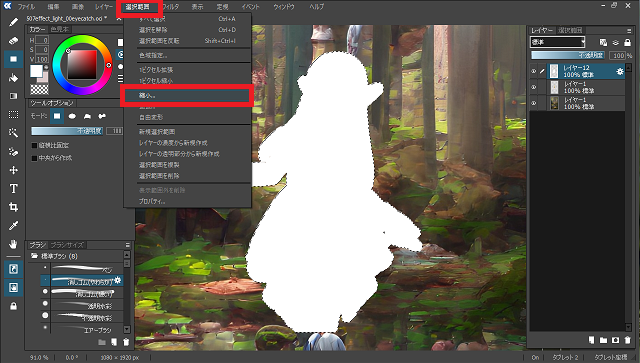Open レイヤー12 settings gear
The width and height of the screenshot is (640, 363).
[620, 72]
